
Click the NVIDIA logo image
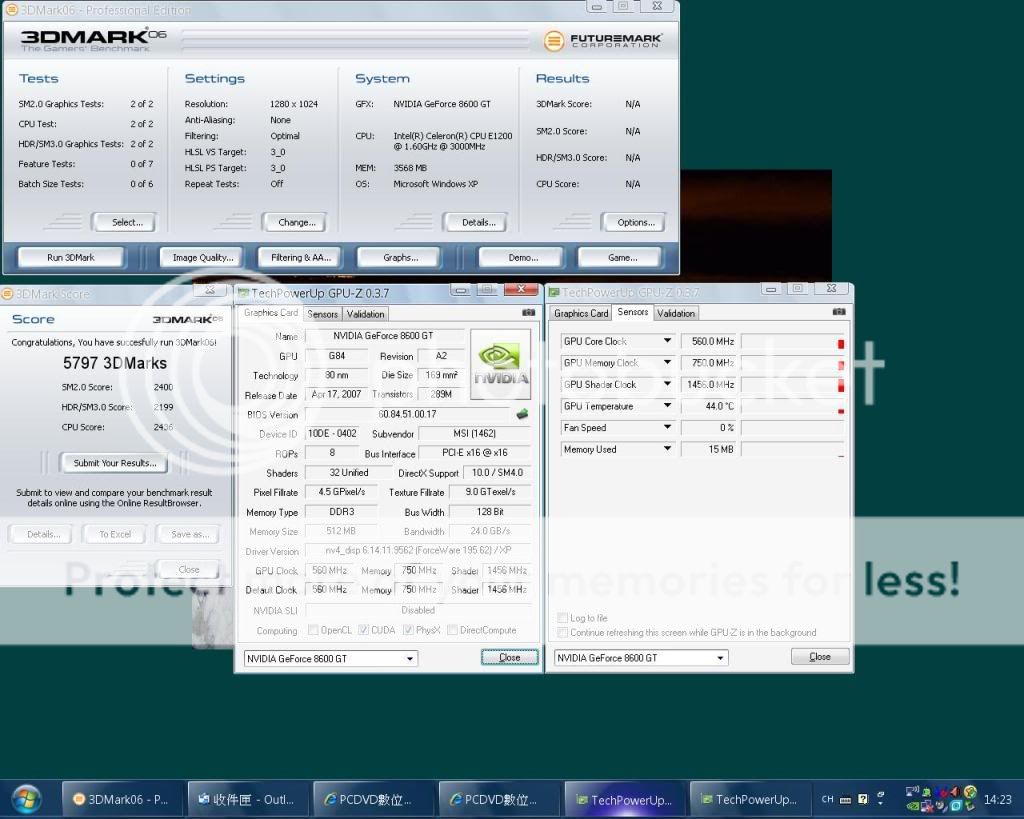500,365
